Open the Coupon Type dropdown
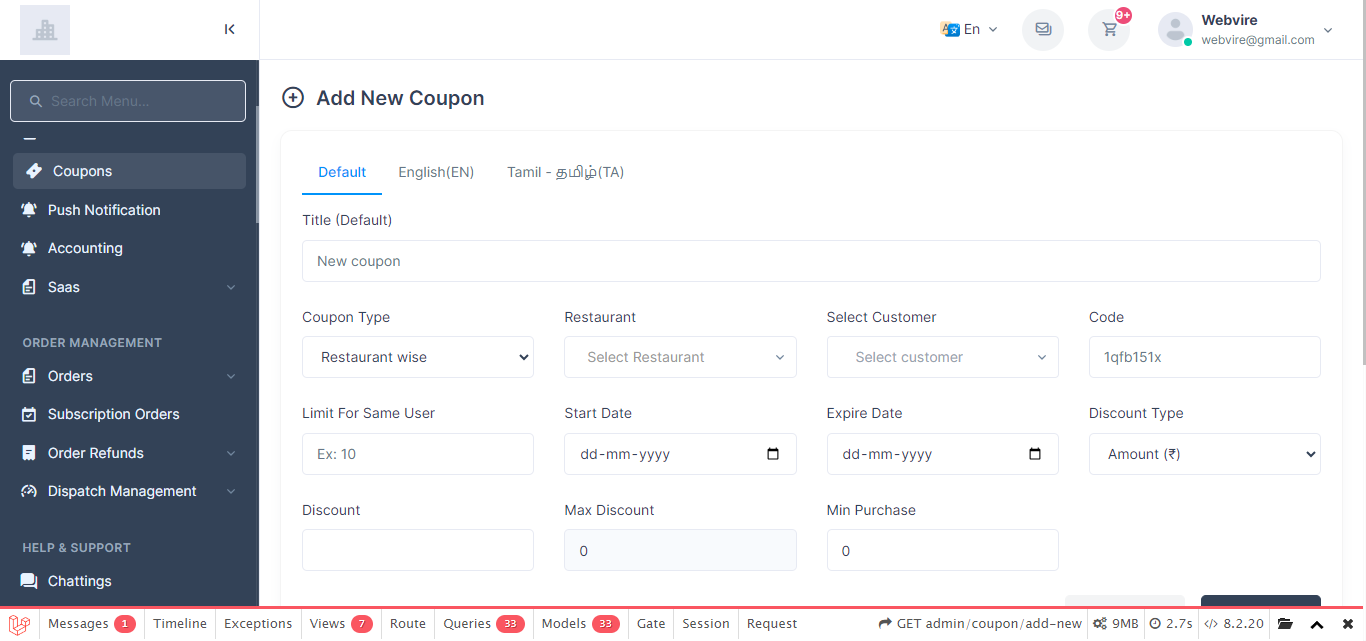The width and height of the screenshot is (1366, 641). [x=417, y=357]
